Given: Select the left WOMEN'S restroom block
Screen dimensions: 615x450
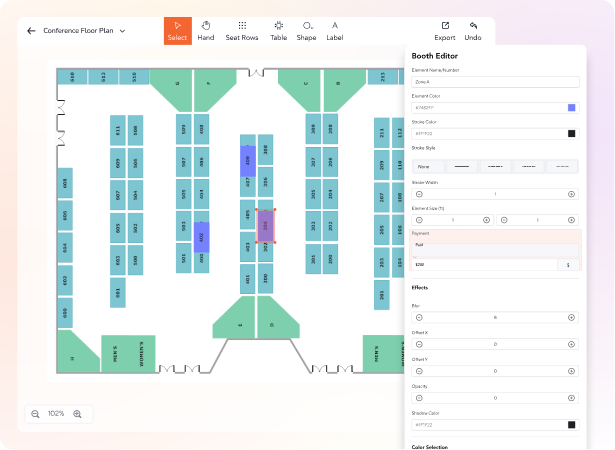Looking at the screenshot, I should pos(142,354).
